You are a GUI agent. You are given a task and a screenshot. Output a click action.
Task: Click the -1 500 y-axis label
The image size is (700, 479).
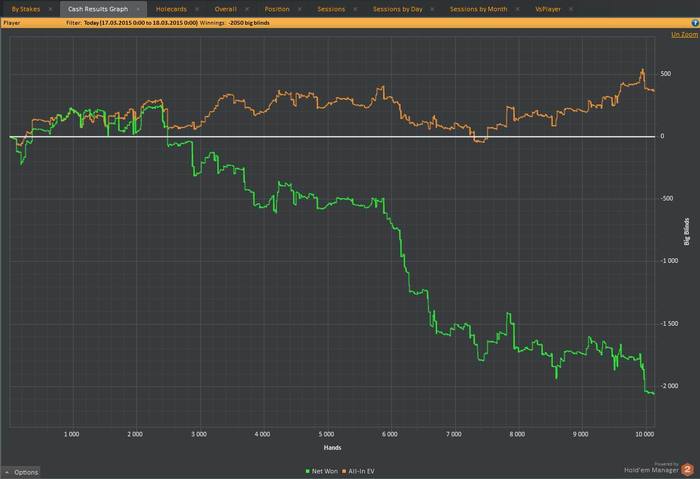coord(669,324)
